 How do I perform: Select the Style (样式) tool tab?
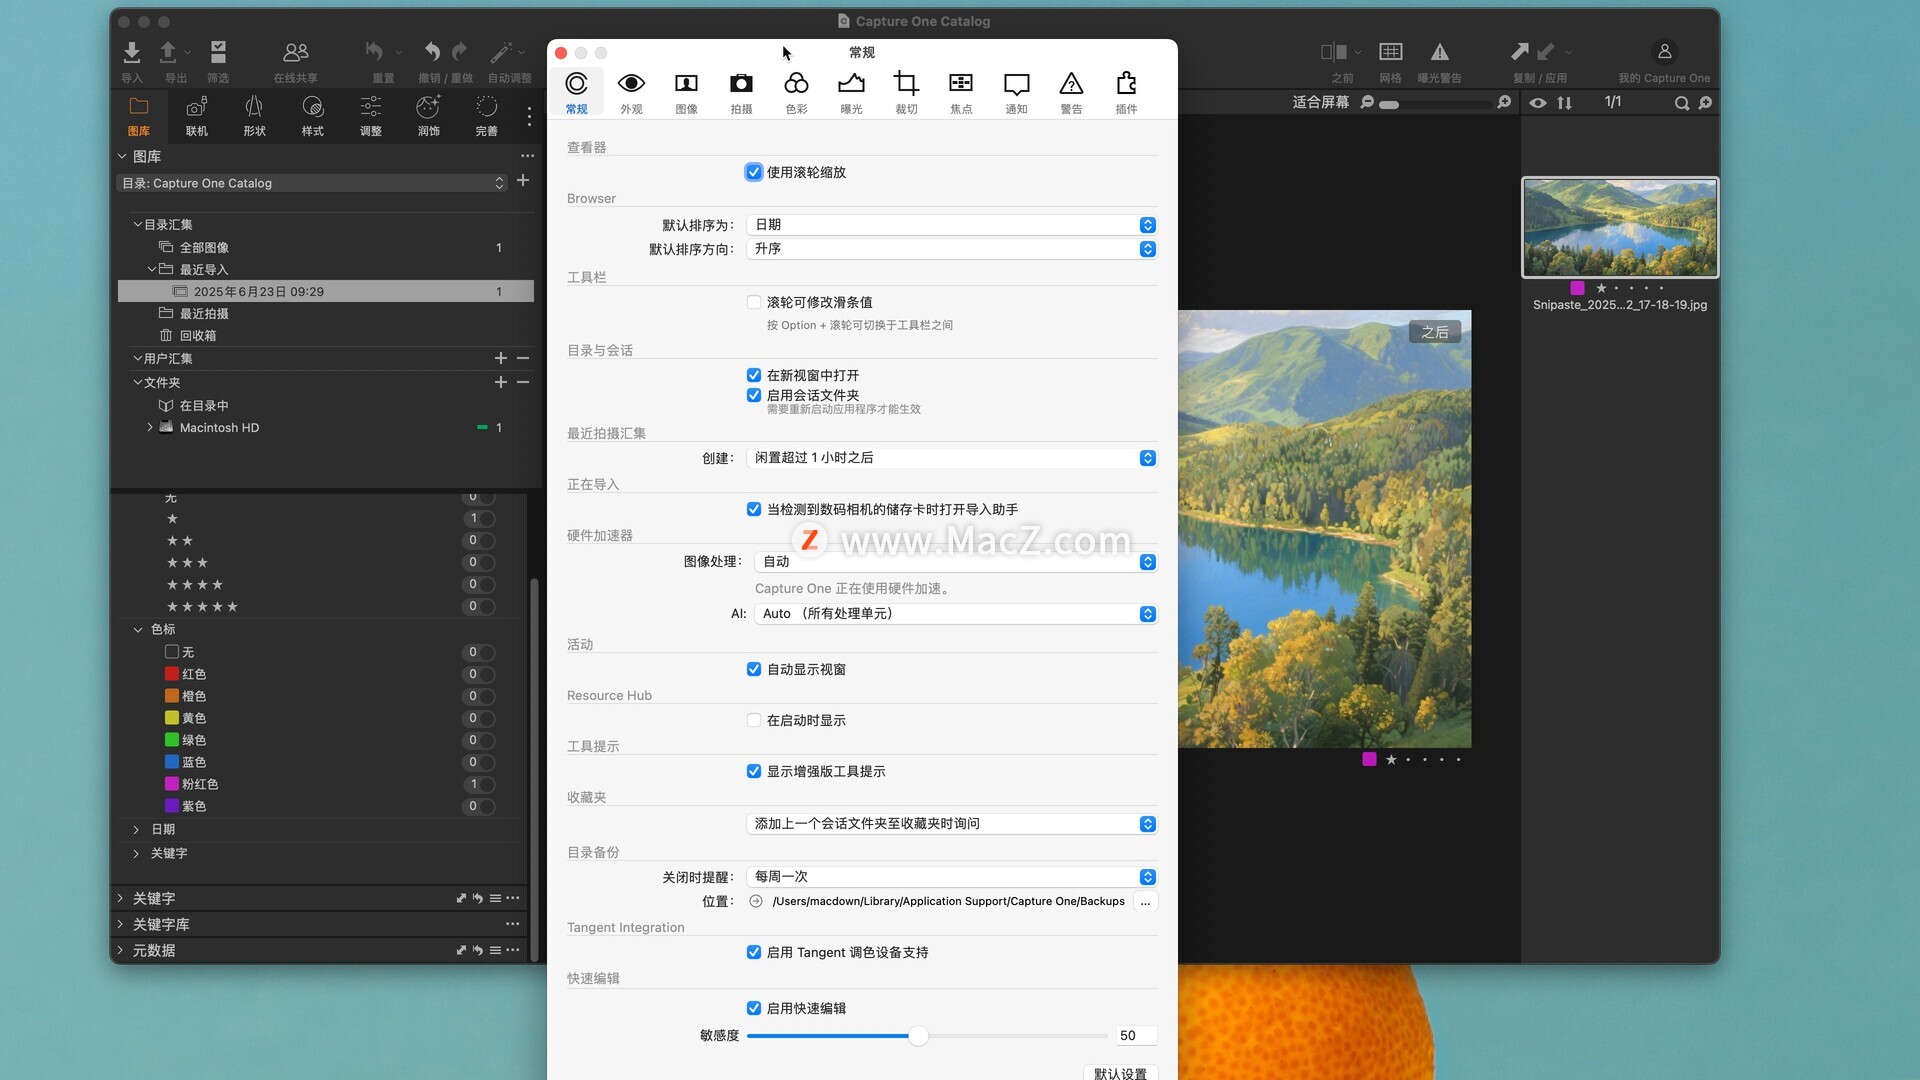(313, 116)
